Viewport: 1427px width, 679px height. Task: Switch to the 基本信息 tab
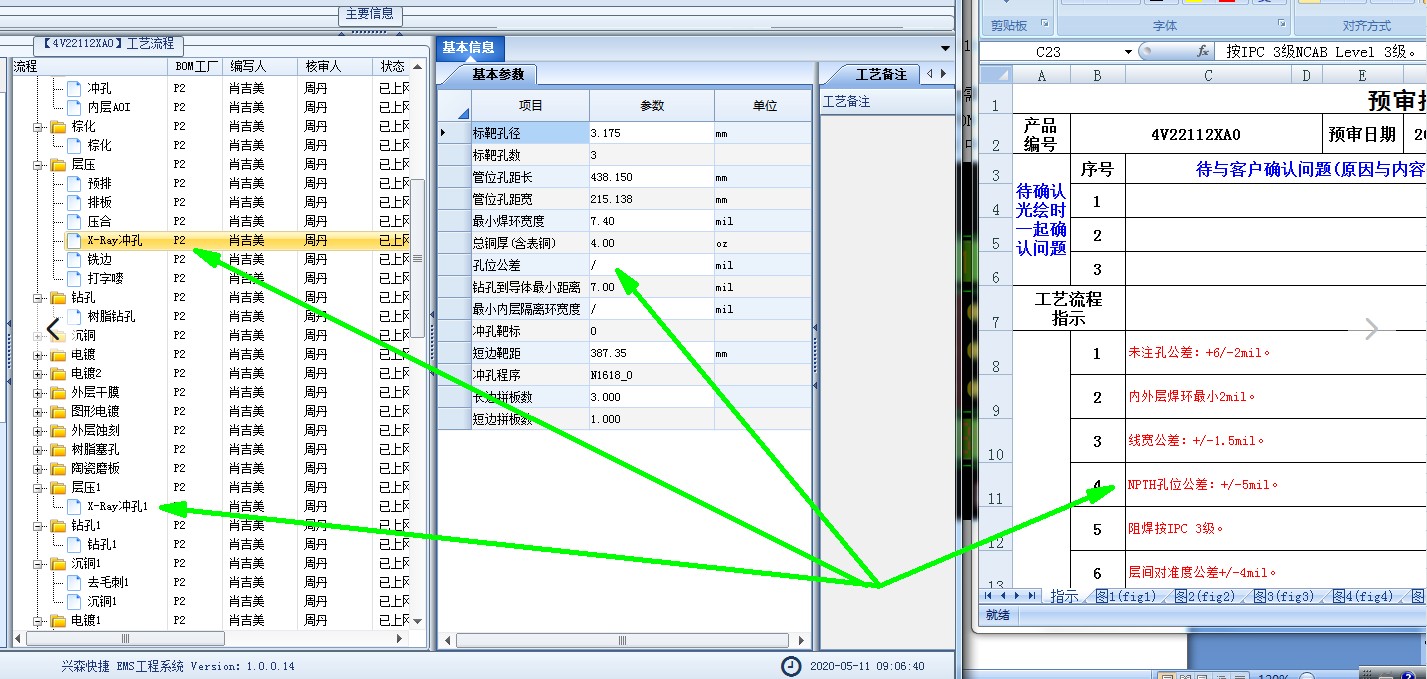pos(471,47)
